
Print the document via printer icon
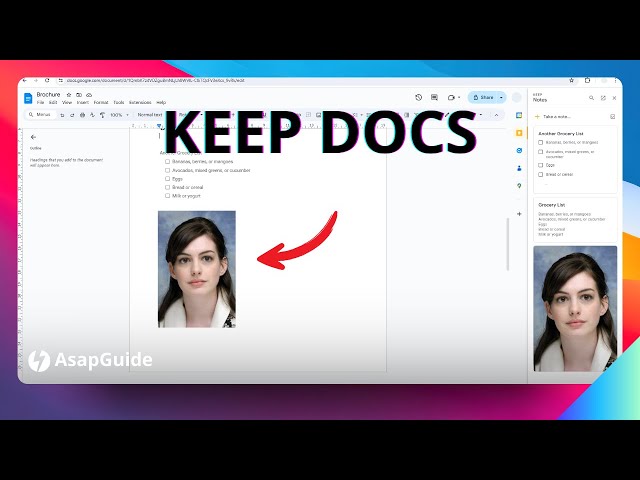82,115
